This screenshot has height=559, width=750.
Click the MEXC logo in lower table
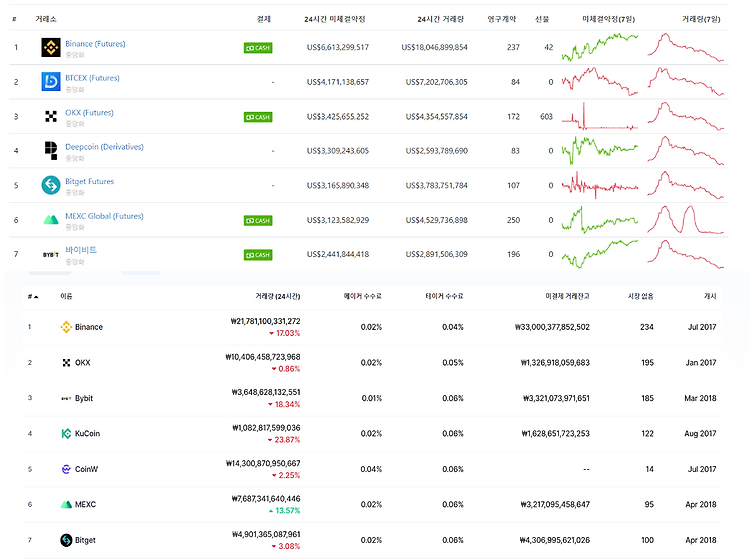[66, 504]
